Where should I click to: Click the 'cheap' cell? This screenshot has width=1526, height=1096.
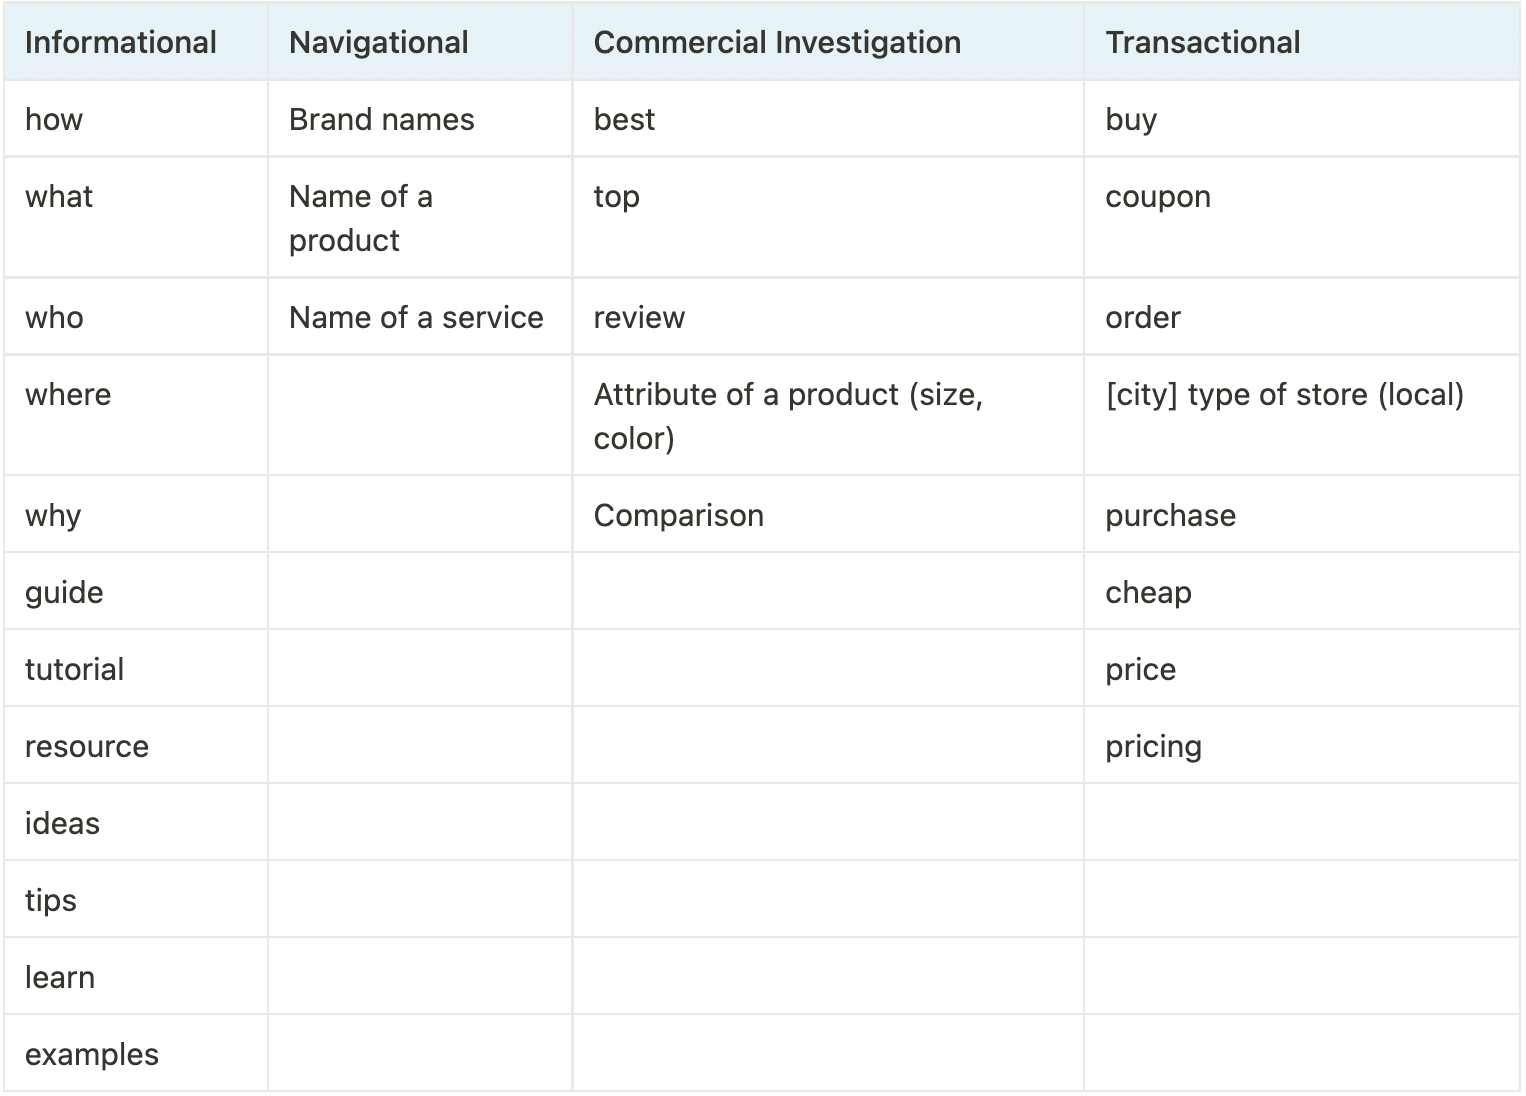(x=1302, y=592)
